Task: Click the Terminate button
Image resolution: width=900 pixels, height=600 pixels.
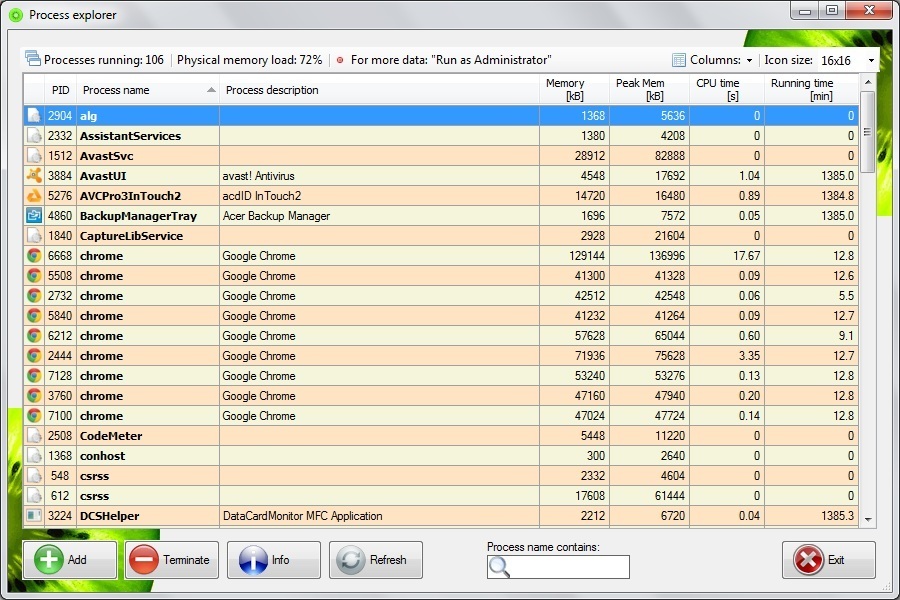Action: (172, 560)
